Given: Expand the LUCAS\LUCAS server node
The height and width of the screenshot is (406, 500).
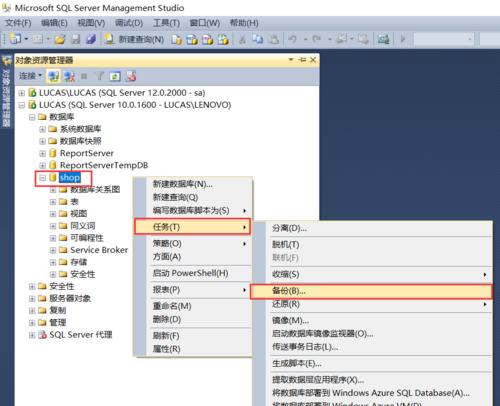Looking at the screenshot, I should [x=22, y=93].
